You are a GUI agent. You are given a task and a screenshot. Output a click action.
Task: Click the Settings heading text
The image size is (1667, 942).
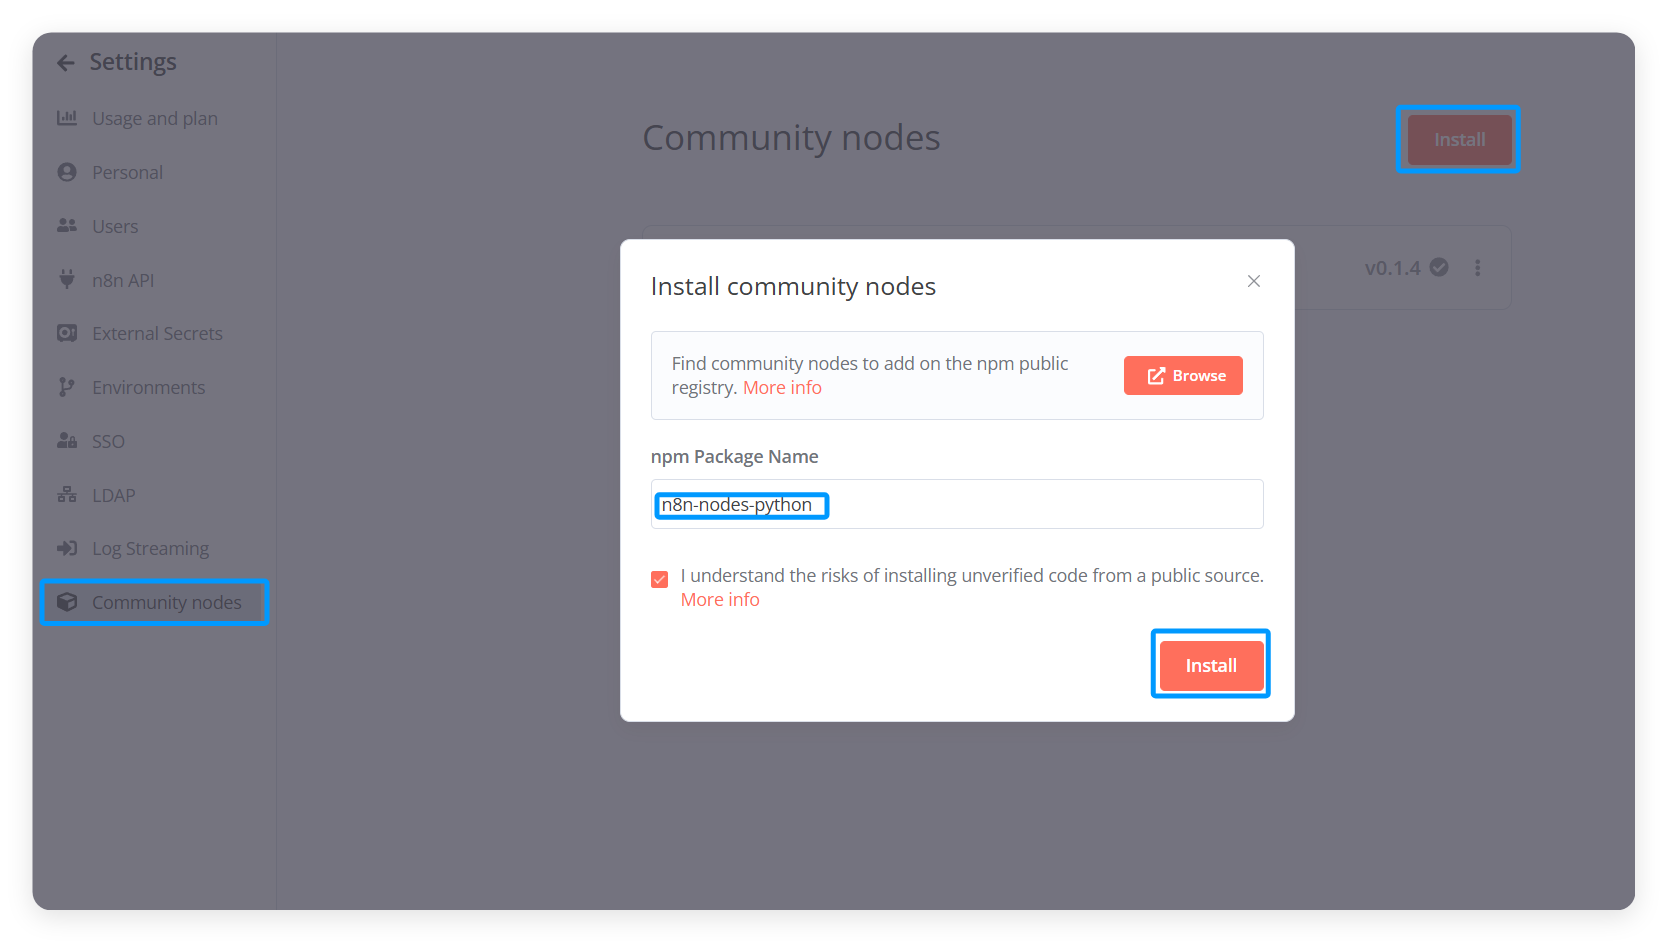(133, 62)
